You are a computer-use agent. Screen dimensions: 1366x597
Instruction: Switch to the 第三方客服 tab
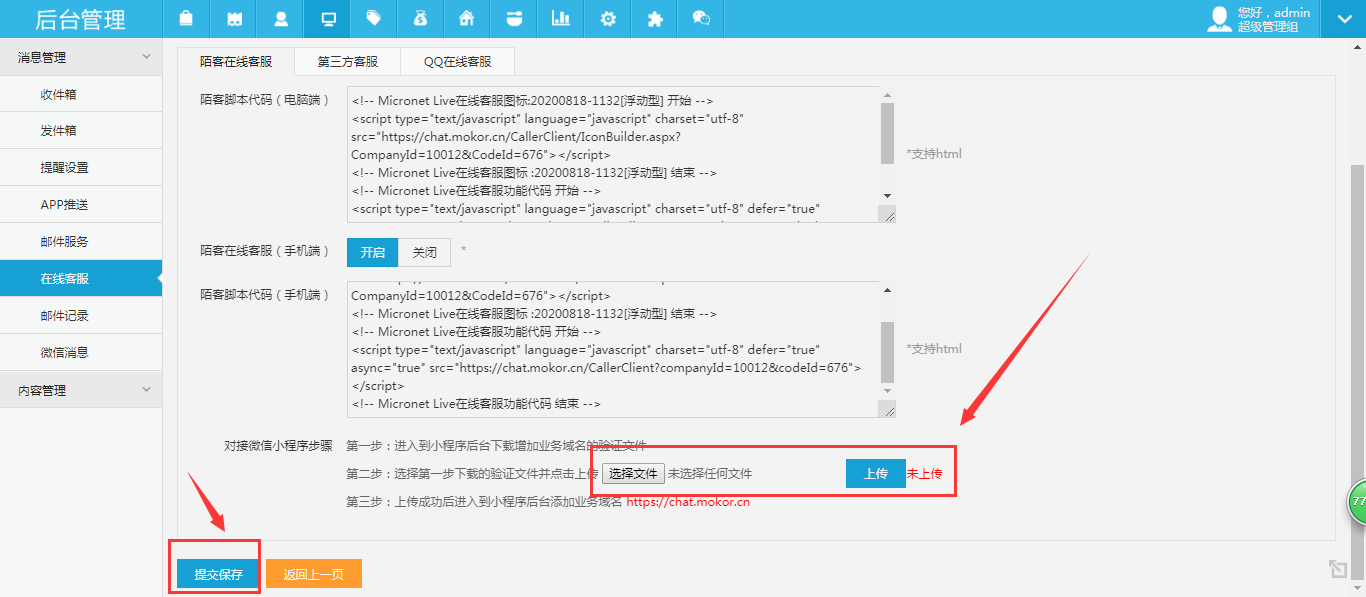tap(348, 61)
